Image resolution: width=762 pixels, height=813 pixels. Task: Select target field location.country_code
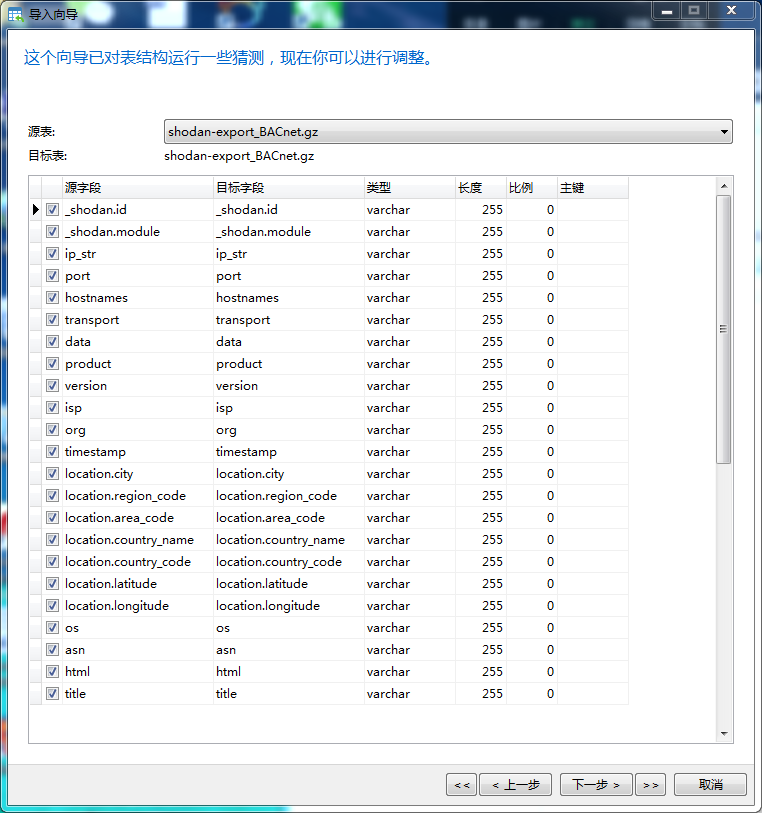pyautogui.click(x=289, y=562)
